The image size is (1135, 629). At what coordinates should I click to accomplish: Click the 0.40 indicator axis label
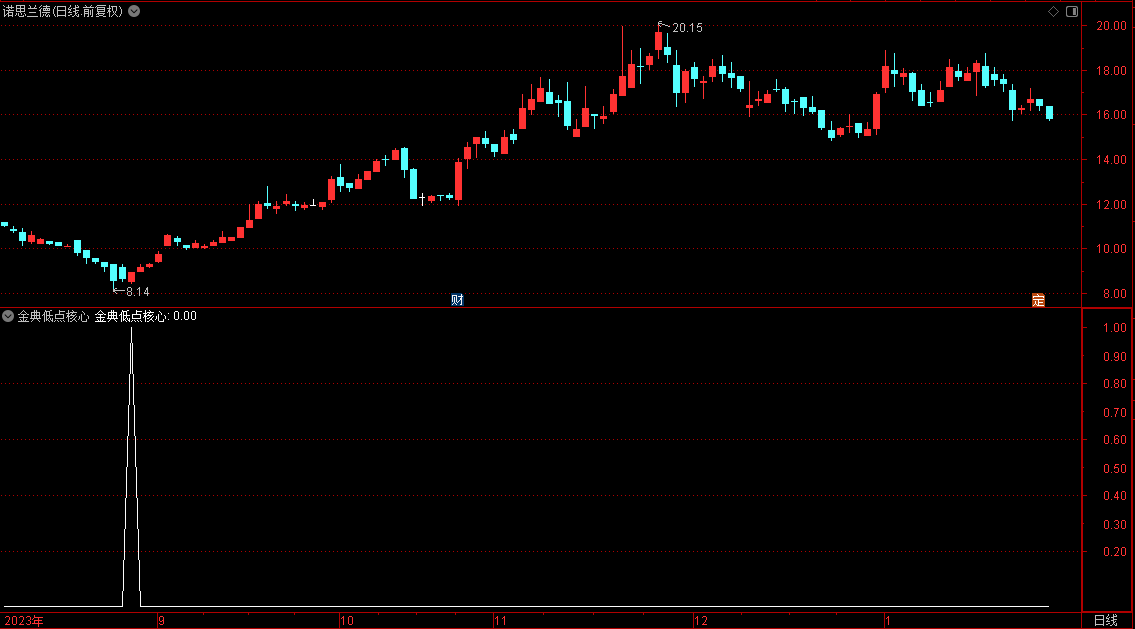pyautogui.click(x=1115, y=496)
